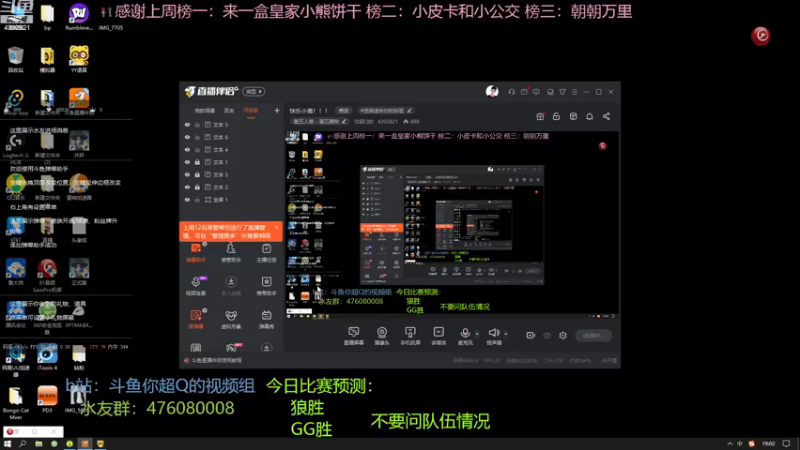Image resolution: width=800 pixels, height=450 pixels.
Task: Open the 弹幕助手 tool
Action: [x=196, y=253]
